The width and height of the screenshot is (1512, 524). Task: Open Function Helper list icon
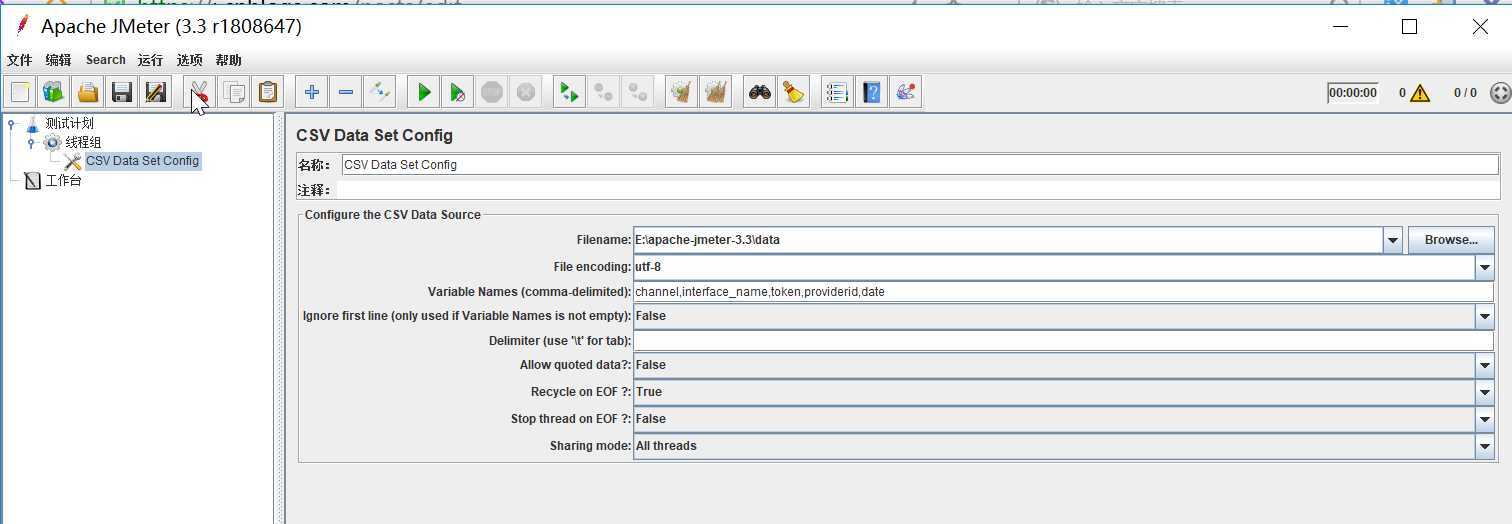click(838, 92)
